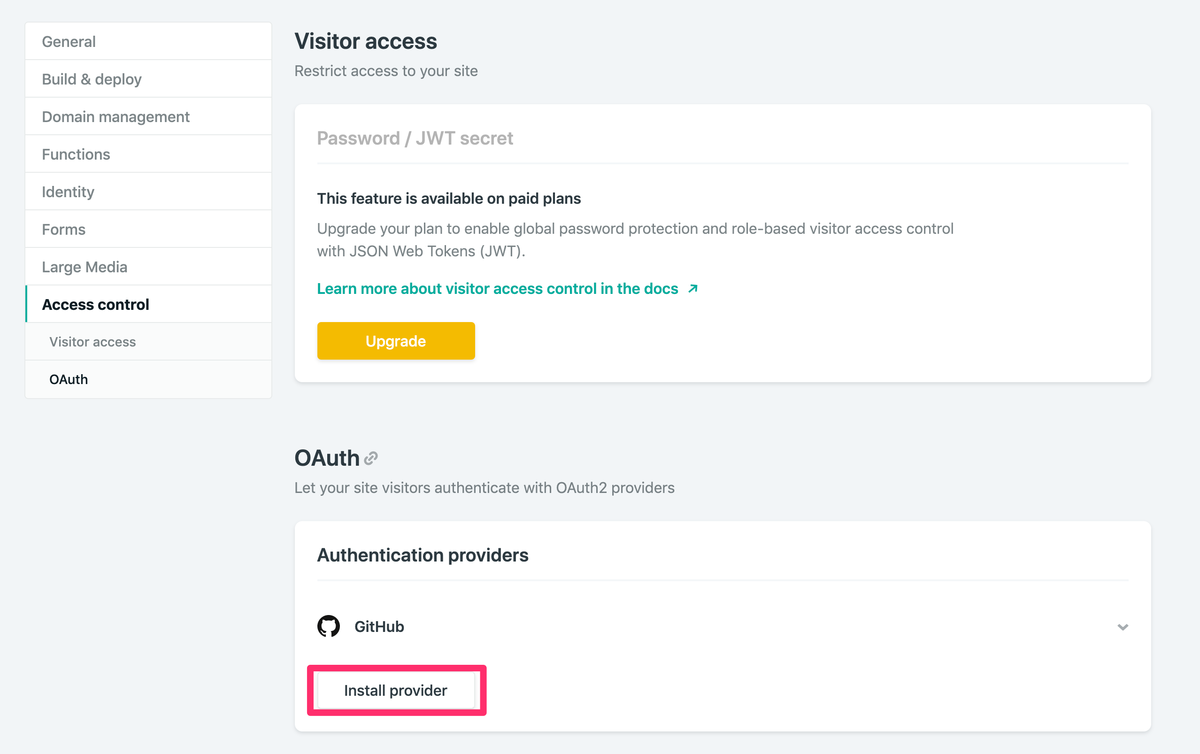The height and width of the screenshot is (754, 1200).
Task: Click the GitHub logo icon
Action: (x=328, y=627)
